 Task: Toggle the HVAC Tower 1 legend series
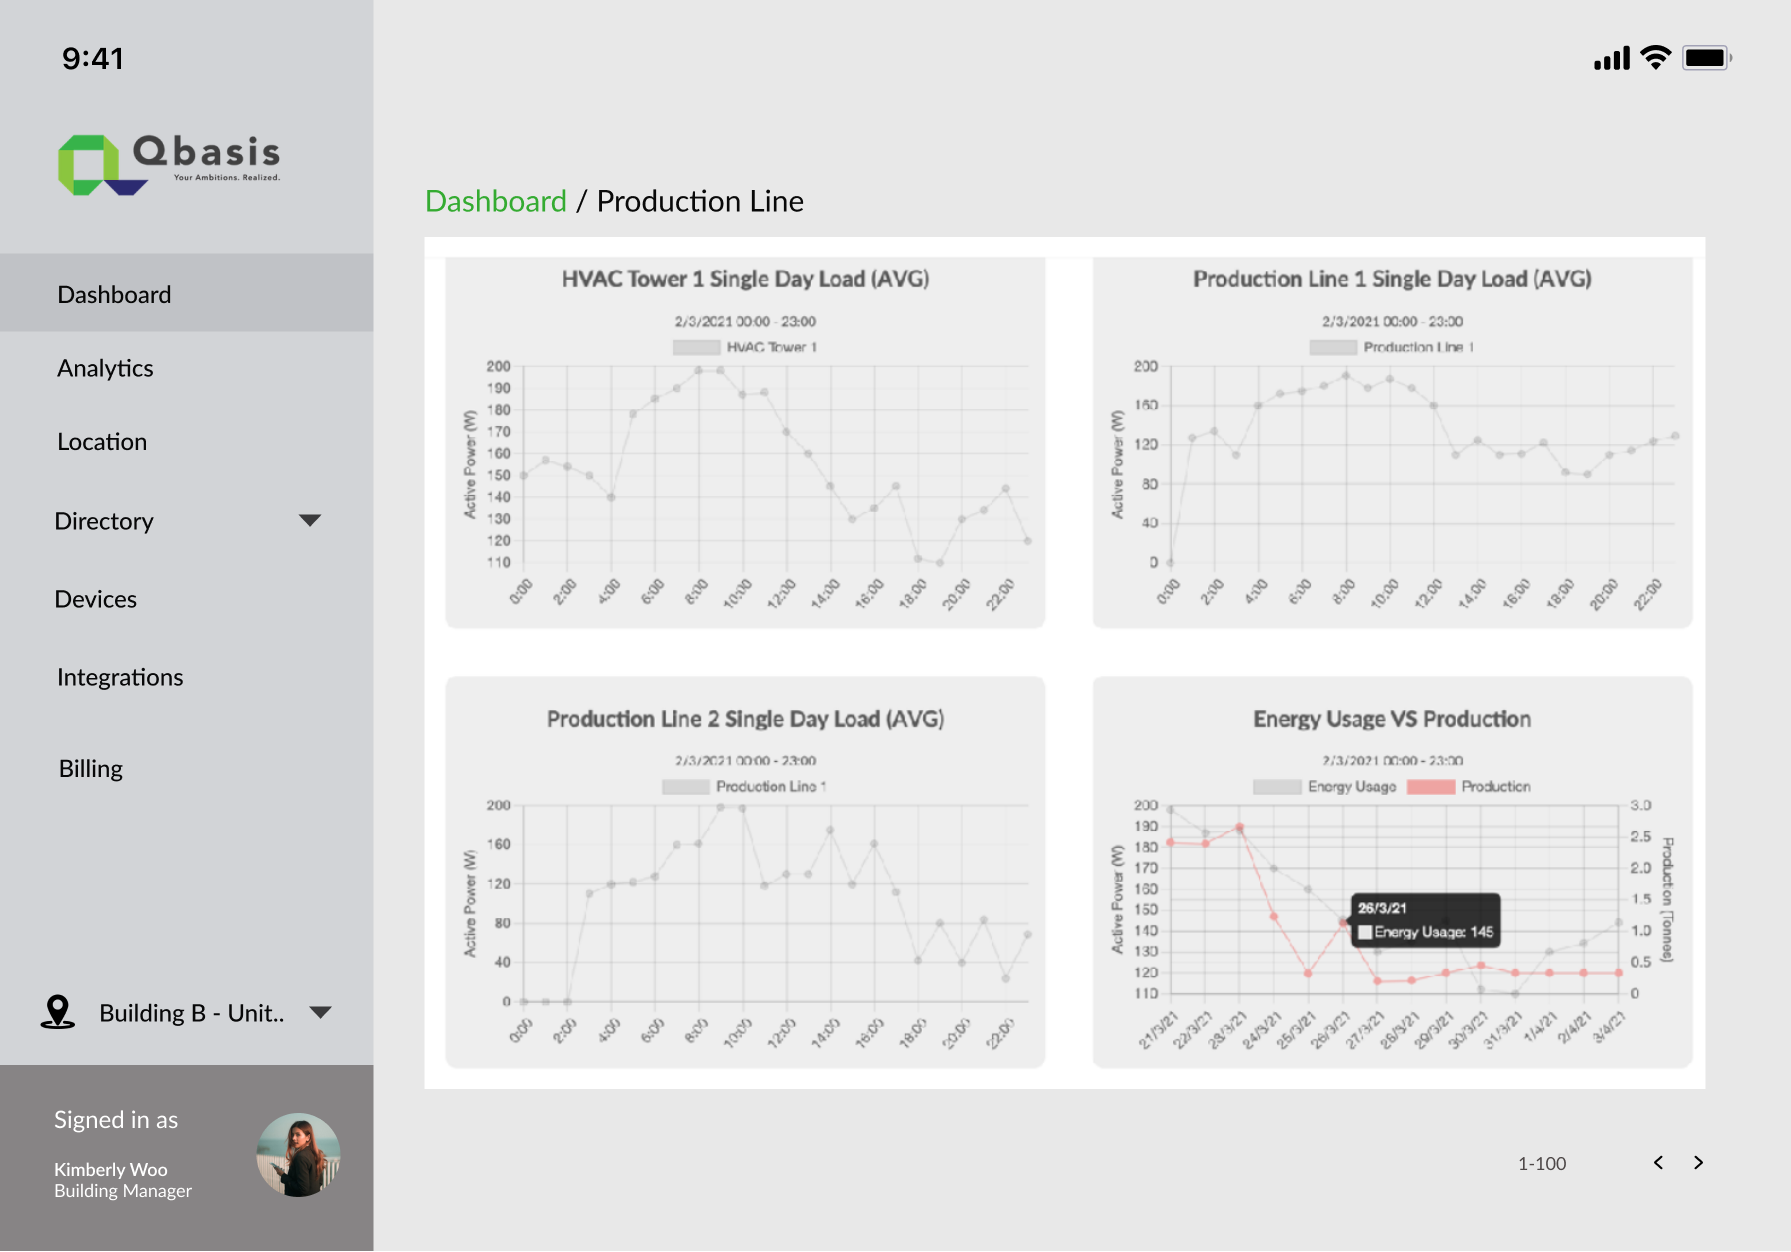[745, 347]
